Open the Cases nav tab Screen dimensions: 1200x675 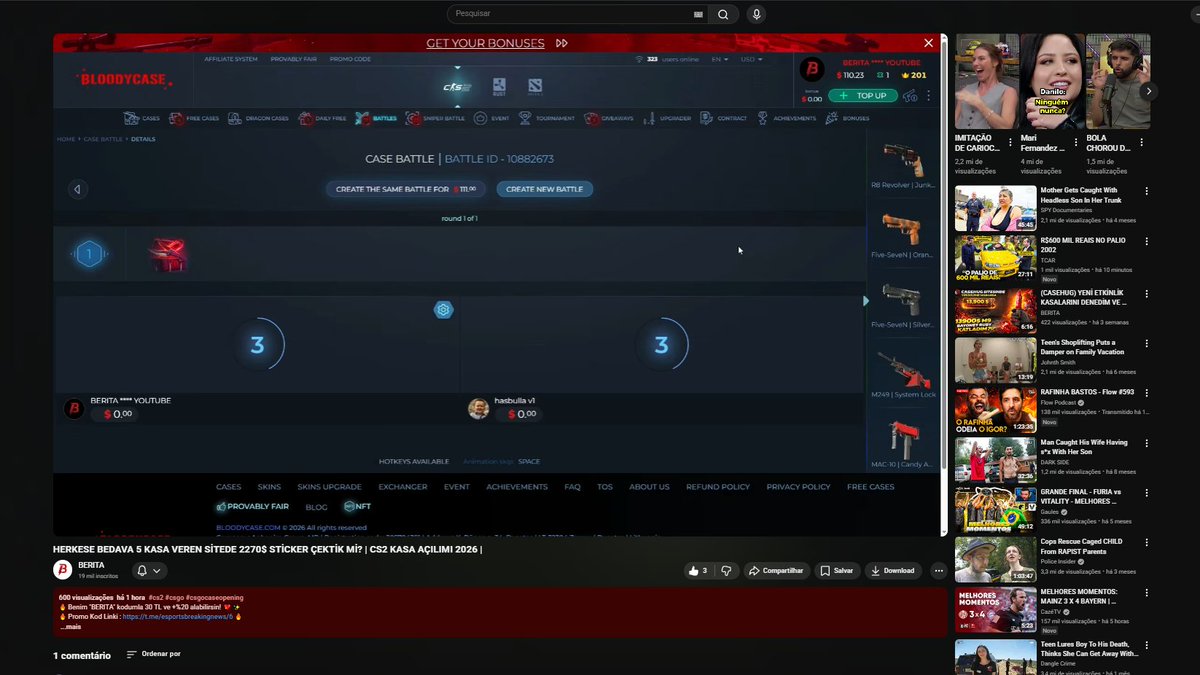[x=142, y=118]
